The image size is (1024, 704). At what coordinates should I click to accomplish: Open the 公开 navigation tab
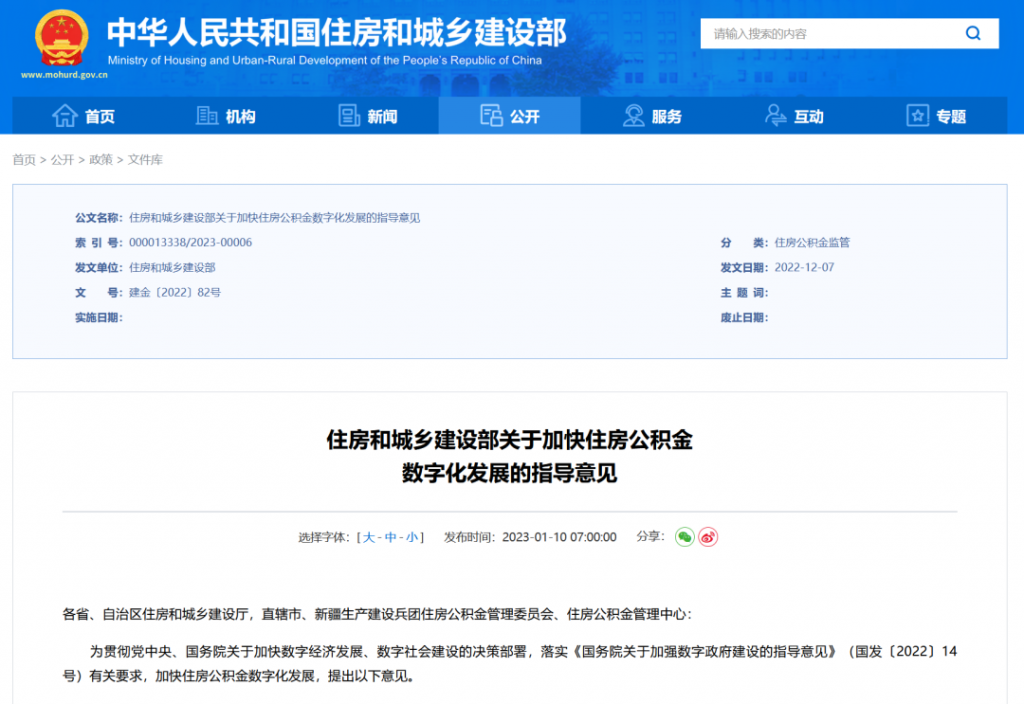[x=509, y=116]
